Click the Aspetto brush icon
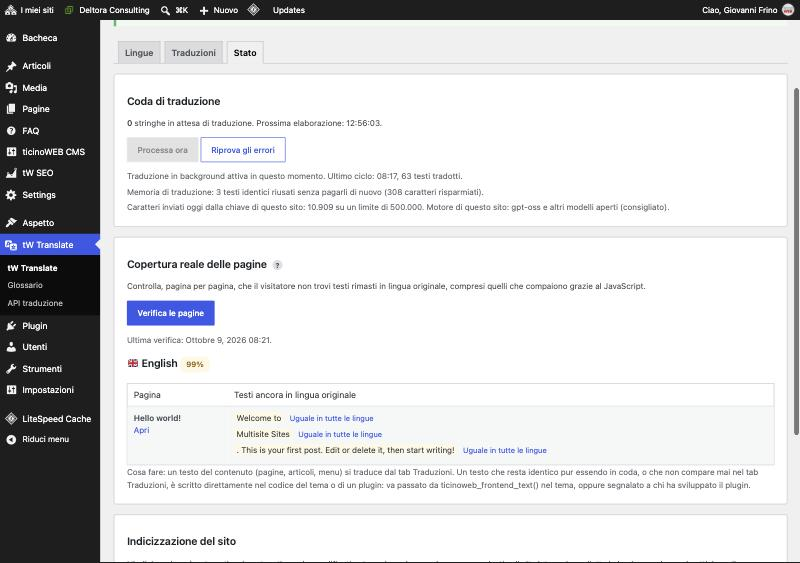 (x=11, y=223)
